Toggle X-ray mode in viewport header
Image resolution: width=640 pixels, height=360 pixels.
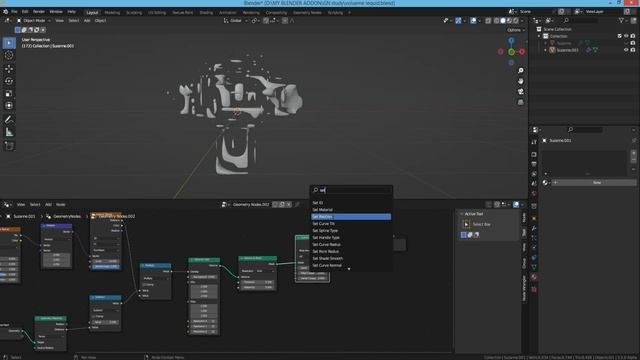[488, 21]
